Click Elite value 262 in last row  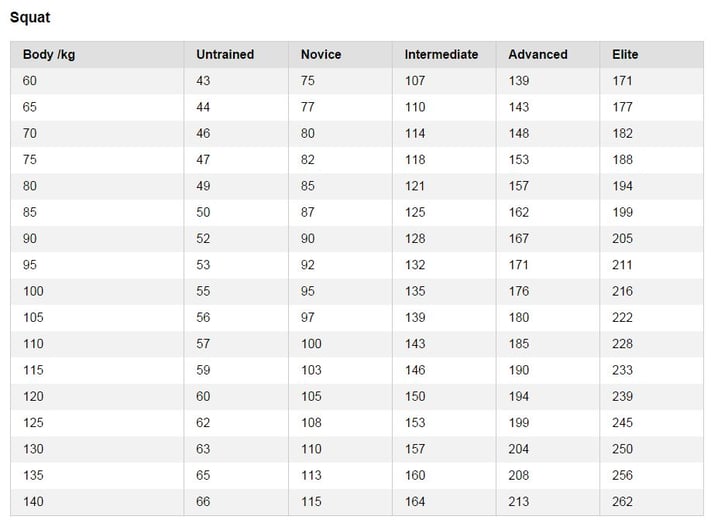tap(622, 502)
